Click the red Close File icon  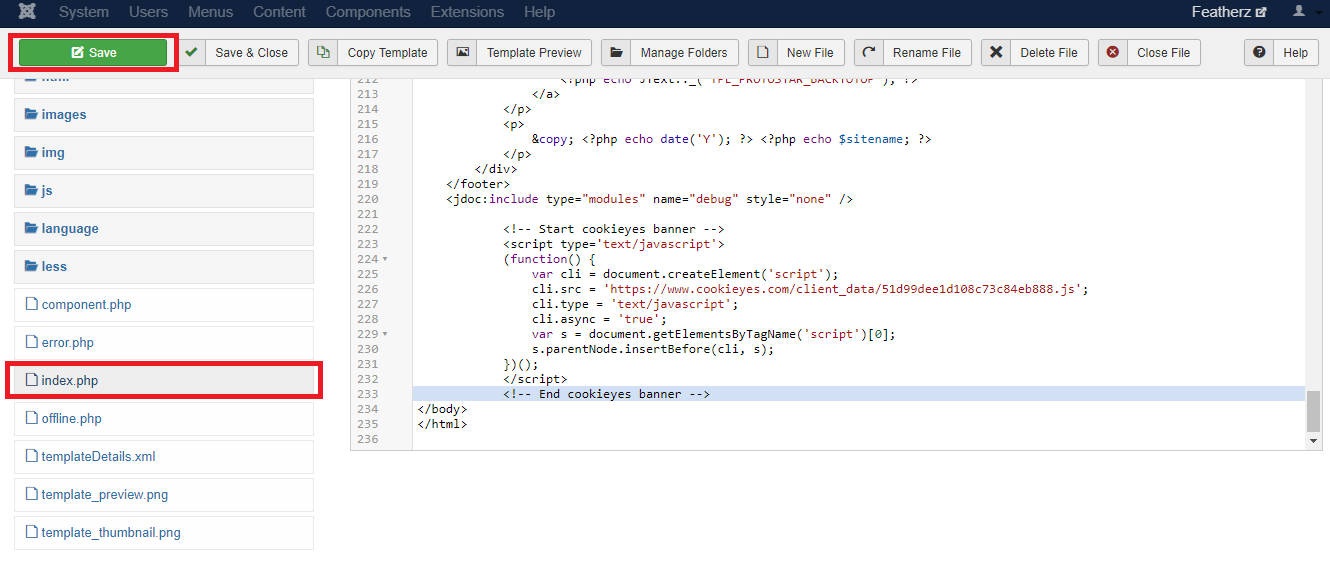pos(1112,52)
